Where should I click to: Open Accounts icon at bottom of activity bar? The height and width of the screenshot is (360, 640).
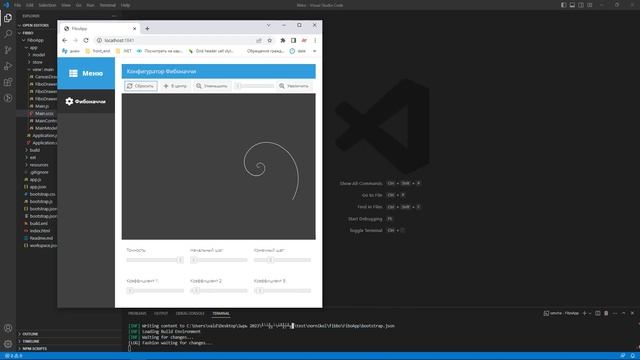tap(8, 328)
